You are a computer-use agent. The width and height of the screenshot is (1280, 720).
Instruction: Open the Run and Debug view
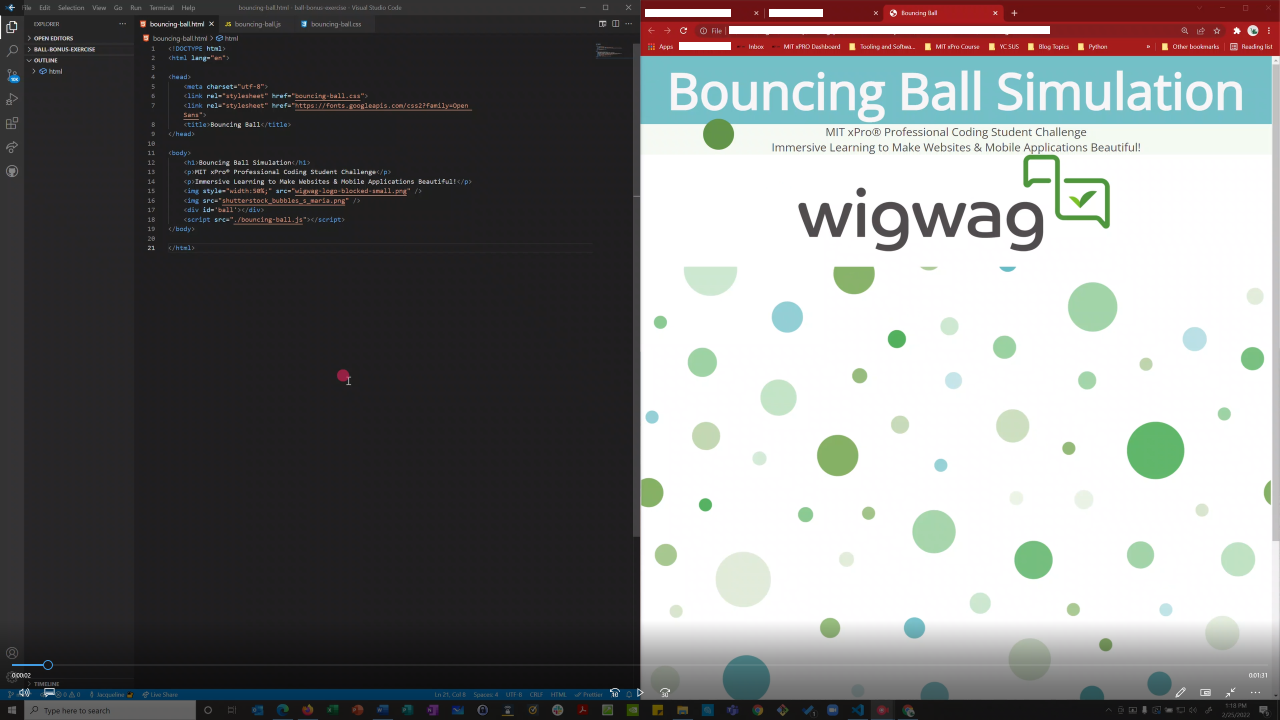12,99
